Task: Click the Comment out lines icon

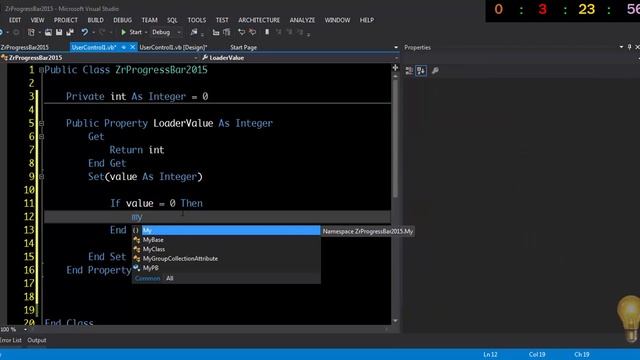Action: pos(216,32)
